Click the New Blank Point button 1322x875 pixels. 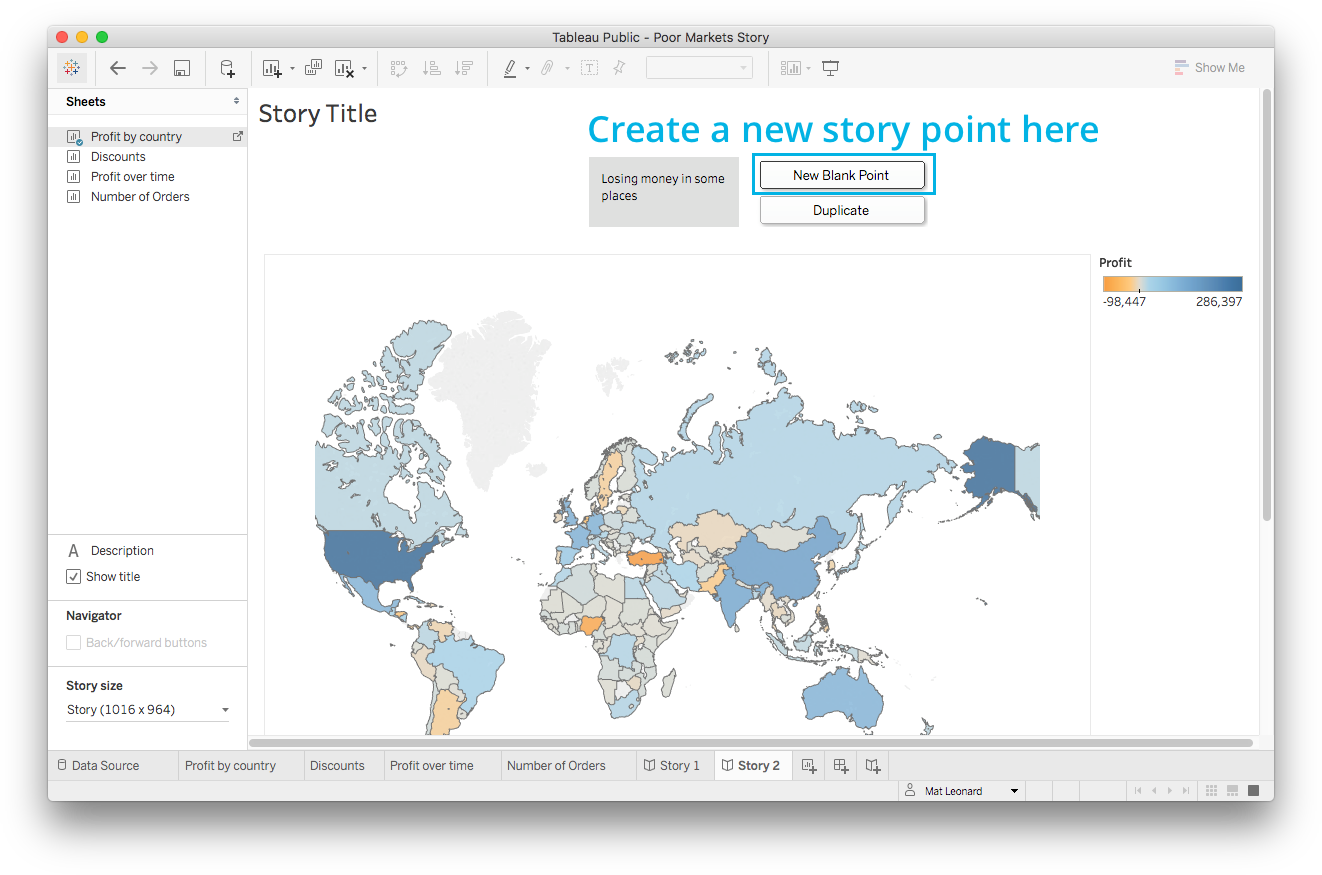(841, 175)
